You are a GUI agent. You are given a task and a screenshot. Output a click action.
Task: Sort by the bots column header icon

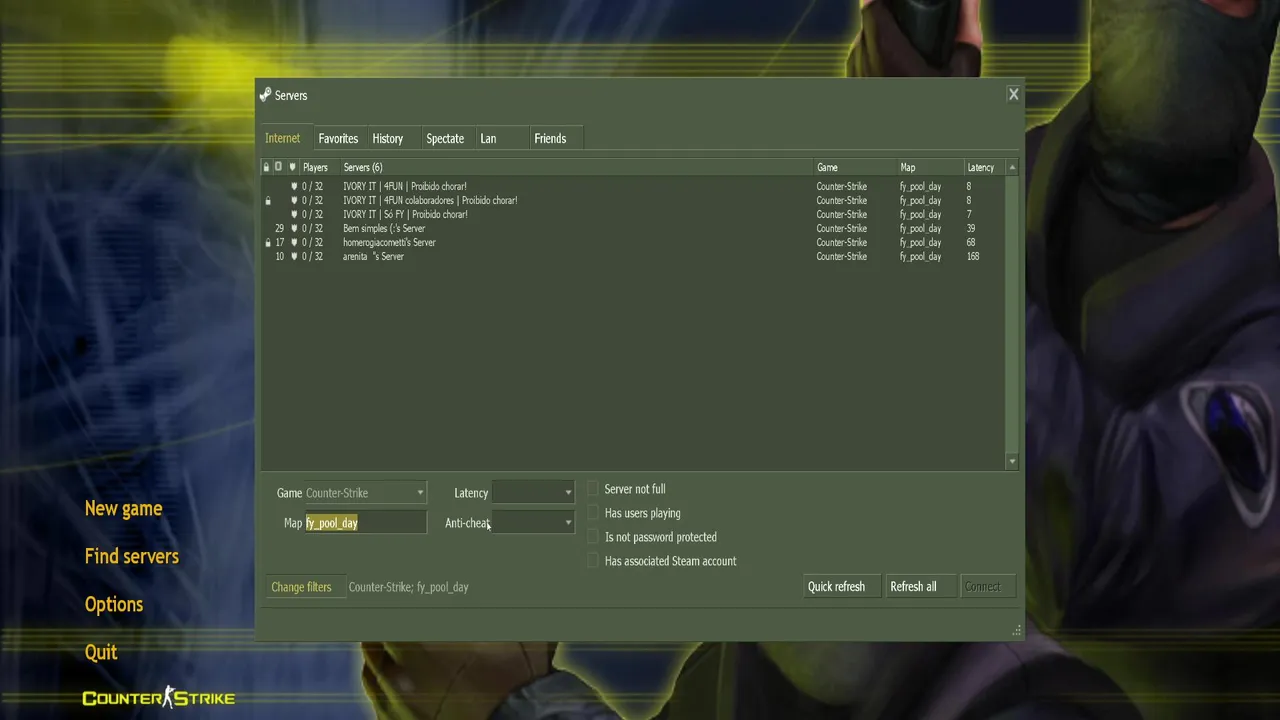tap(279, 167)
